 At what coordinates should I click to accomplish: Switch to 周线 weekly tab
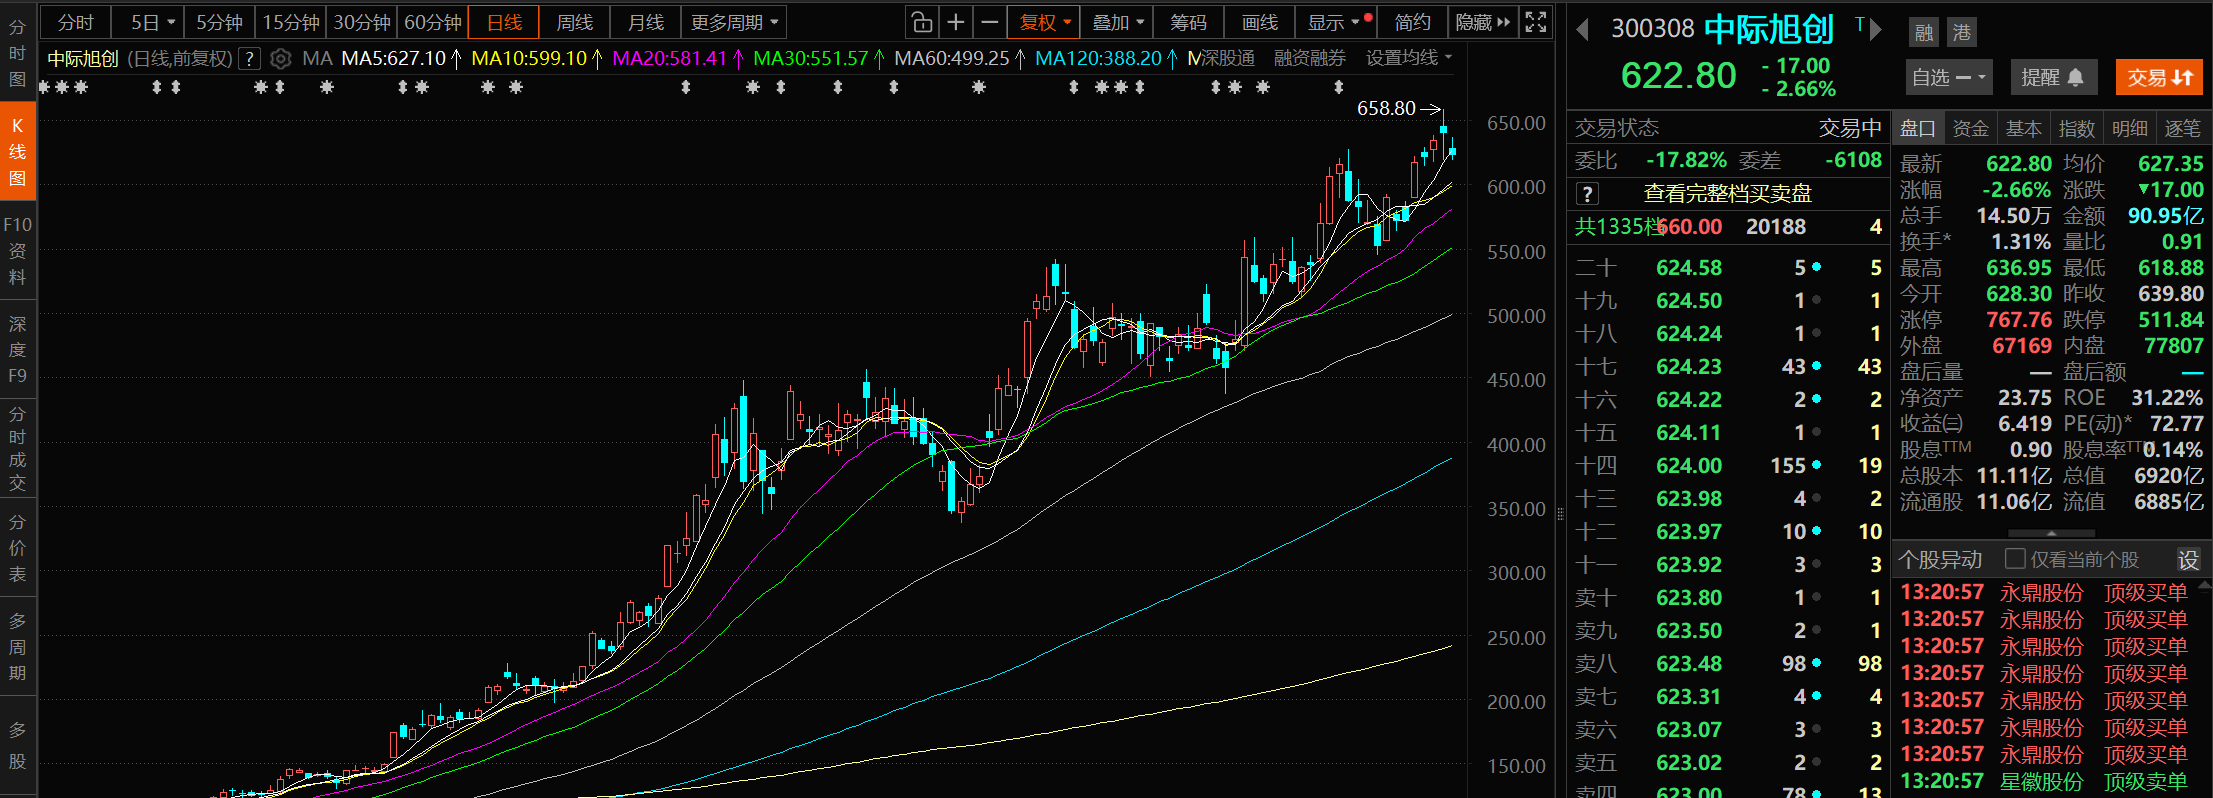coord(574,22)
